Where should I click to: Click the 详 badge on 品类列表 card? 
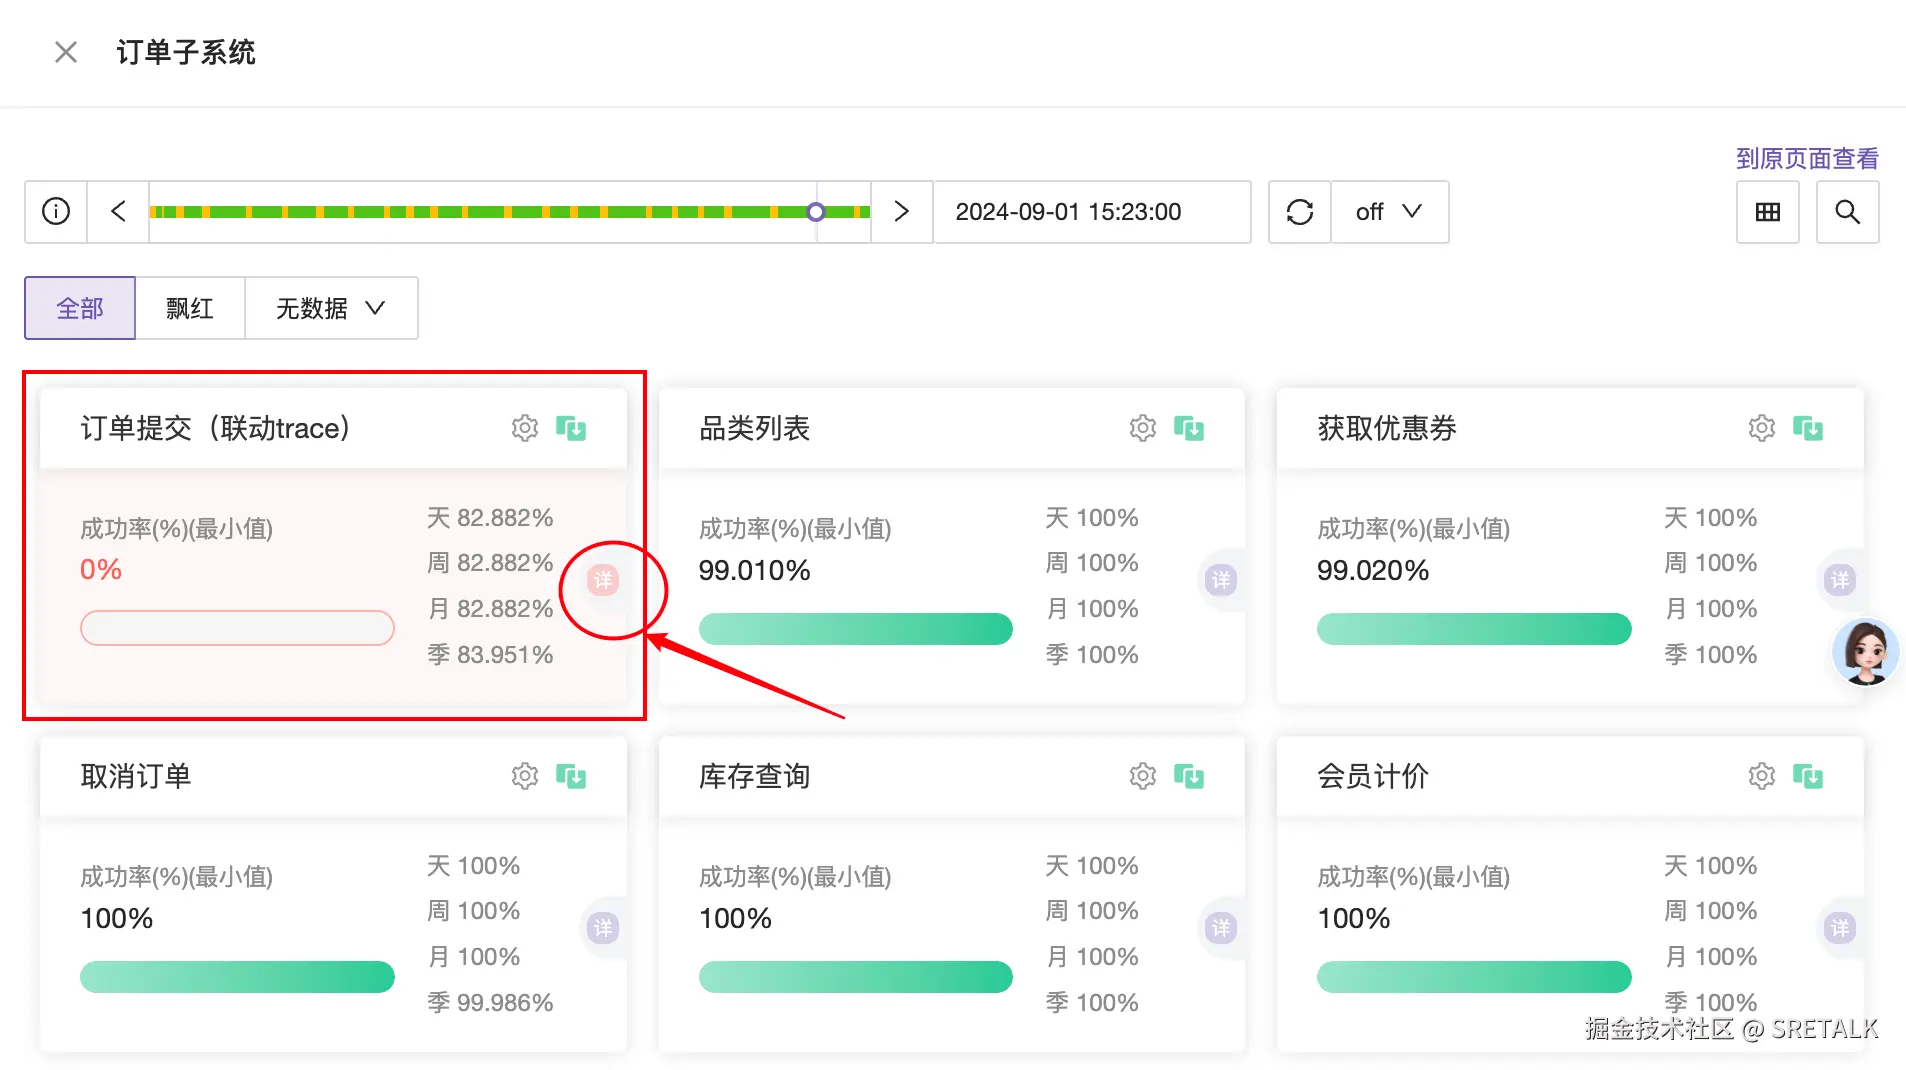coord(1221,579)
